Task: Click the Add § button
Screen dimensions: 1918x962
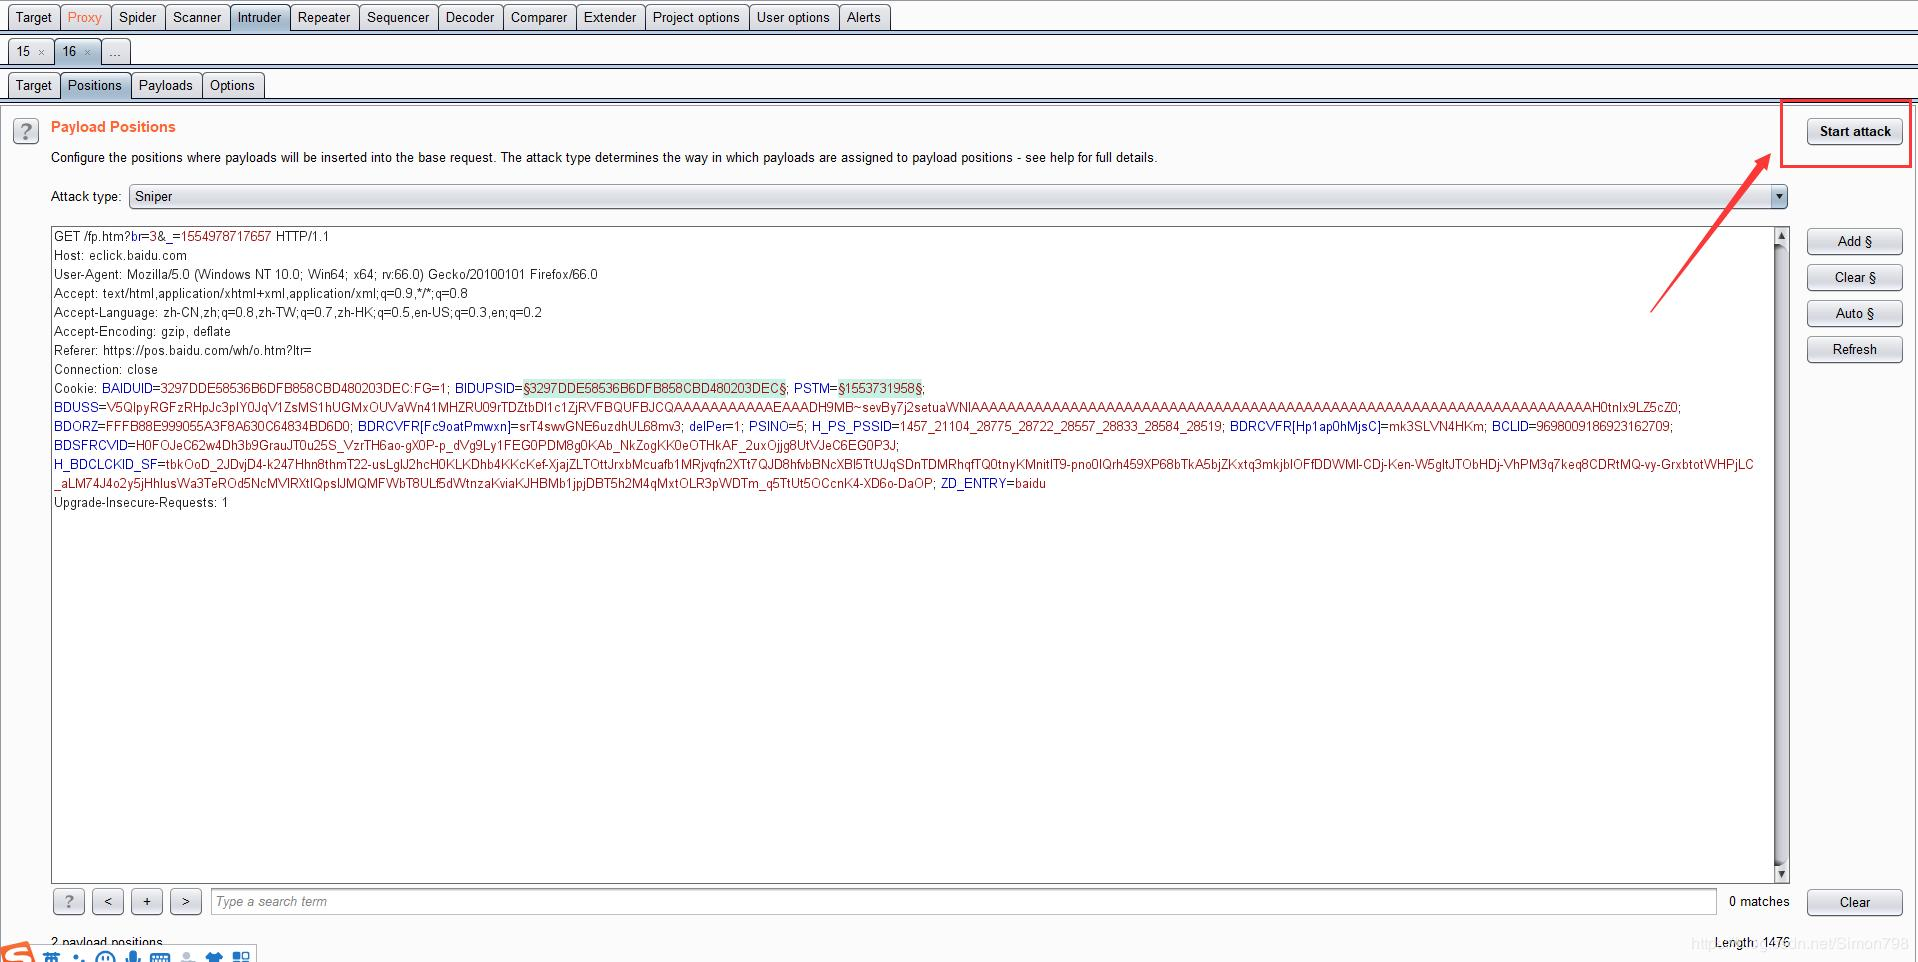Action: (x=1855, y=241)
